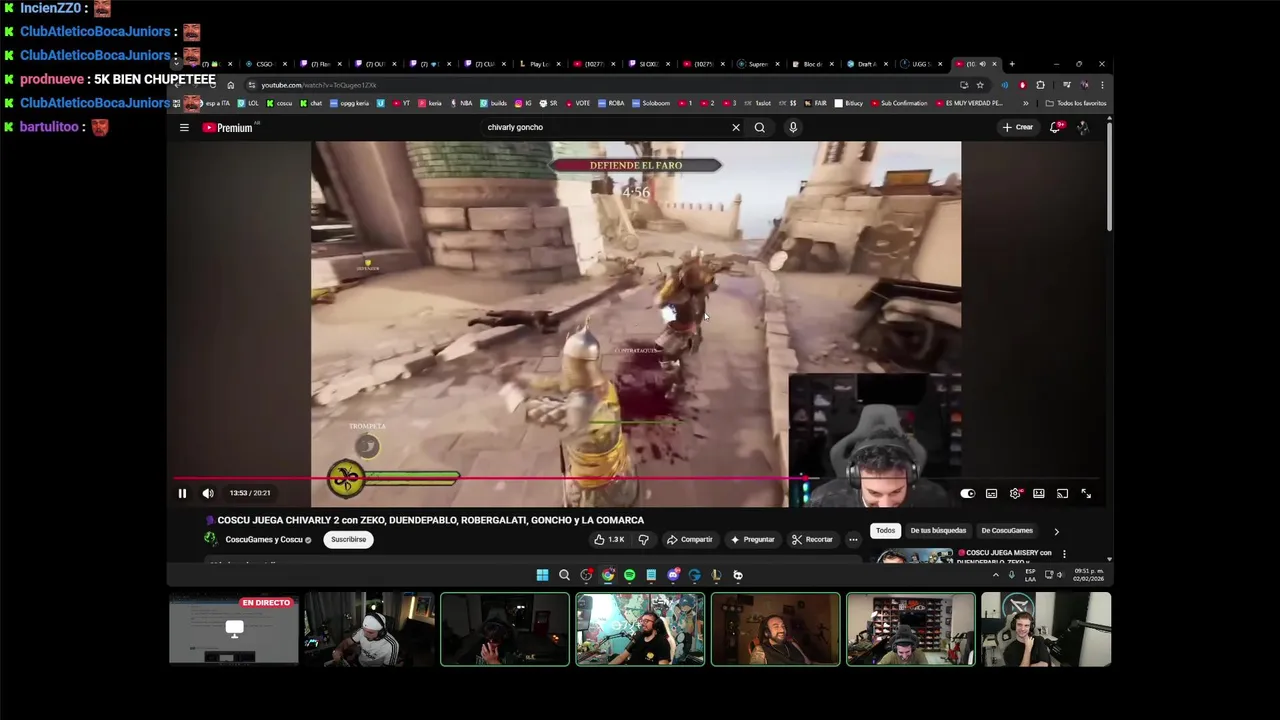This screenshot has height=720, width=1280.
Task: Dislike the video
Action: coord(643,539)
